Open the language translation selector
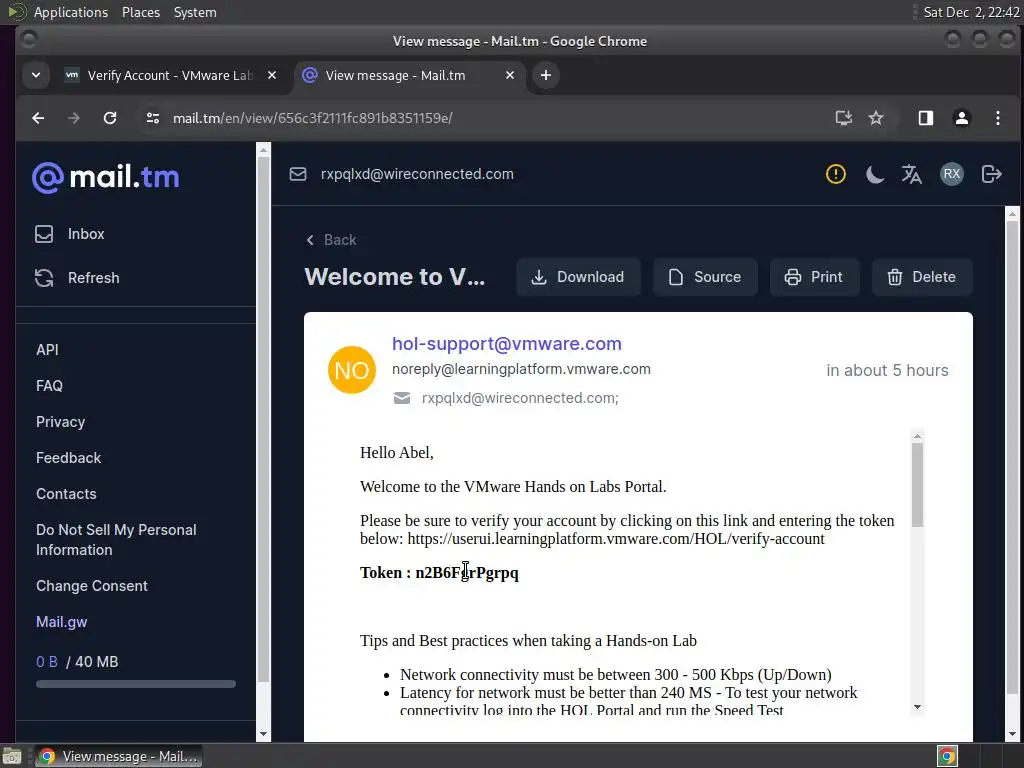Image resolution: width=1024 pixels, height=768 pixels. coord(912,174)
